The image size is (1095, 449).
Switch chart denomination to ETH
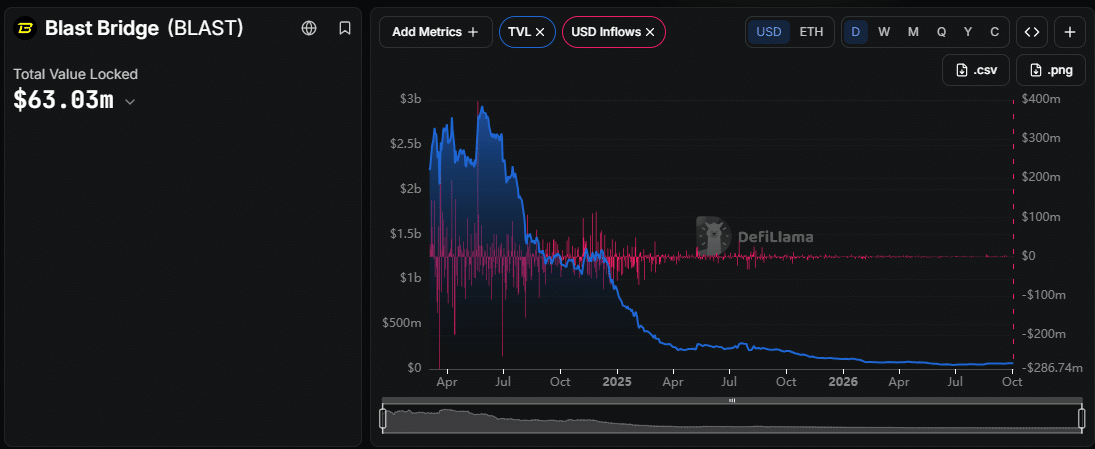pos(811,32)
